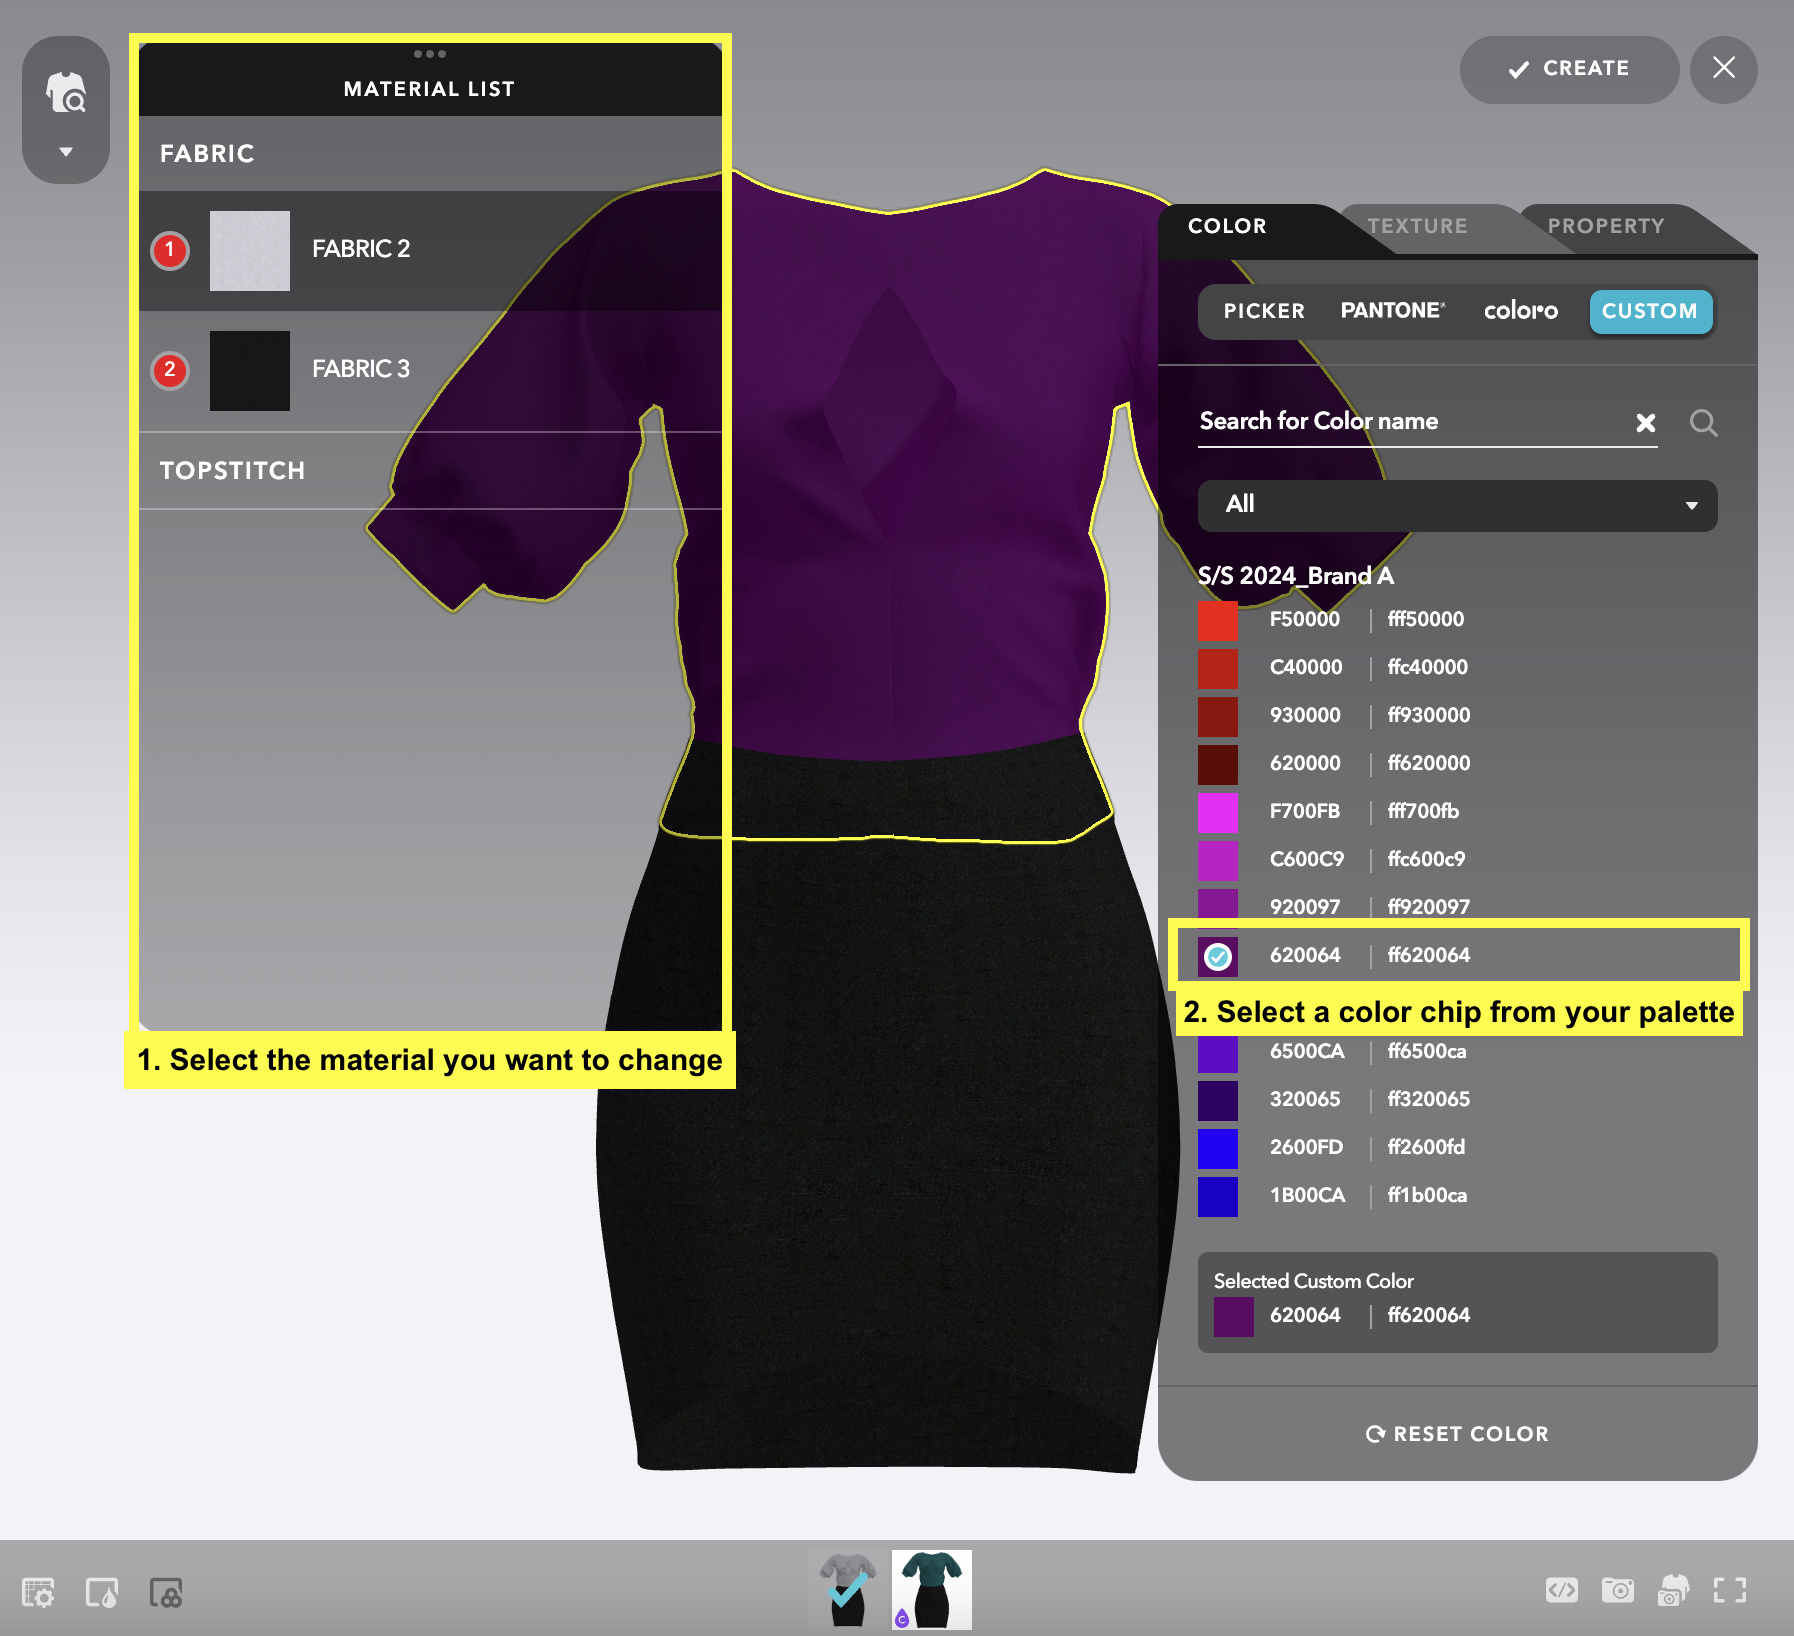Screen dimensions: 1794x1636
Task: Pick the 1B00CA blue color chip
Action: pos(1217,1196)
